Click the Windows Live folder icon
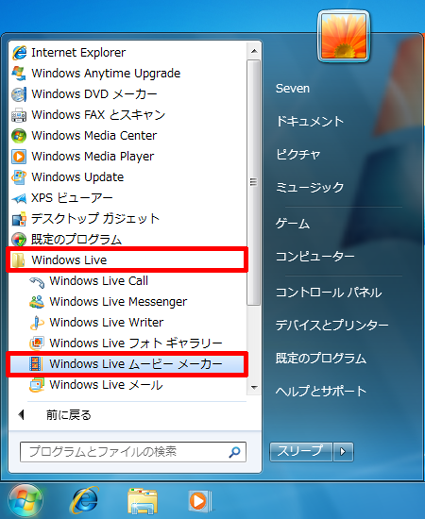The height and width of the screenshot is (519, 425). [18, 260]
